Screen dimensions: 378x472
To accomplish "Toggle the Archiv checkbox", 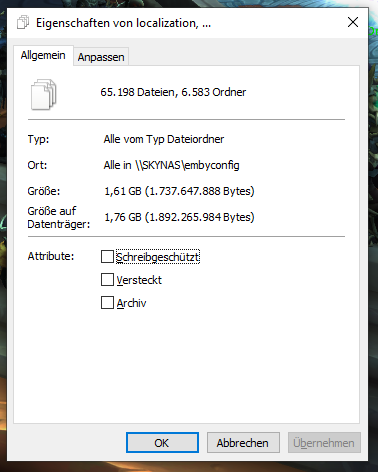I will (x=107, y=303).
